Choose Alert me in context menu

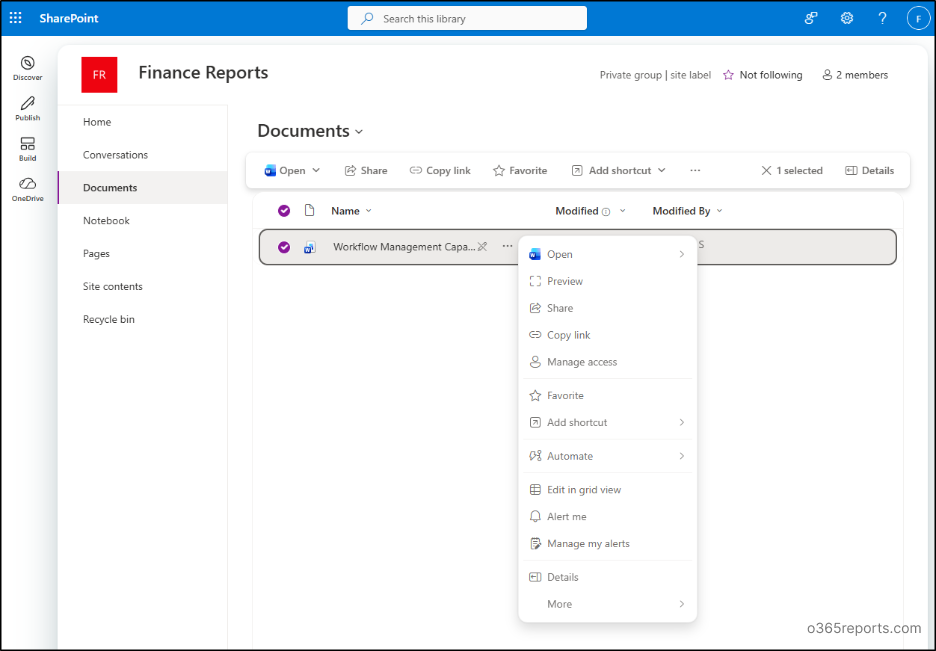pos(566,517)
